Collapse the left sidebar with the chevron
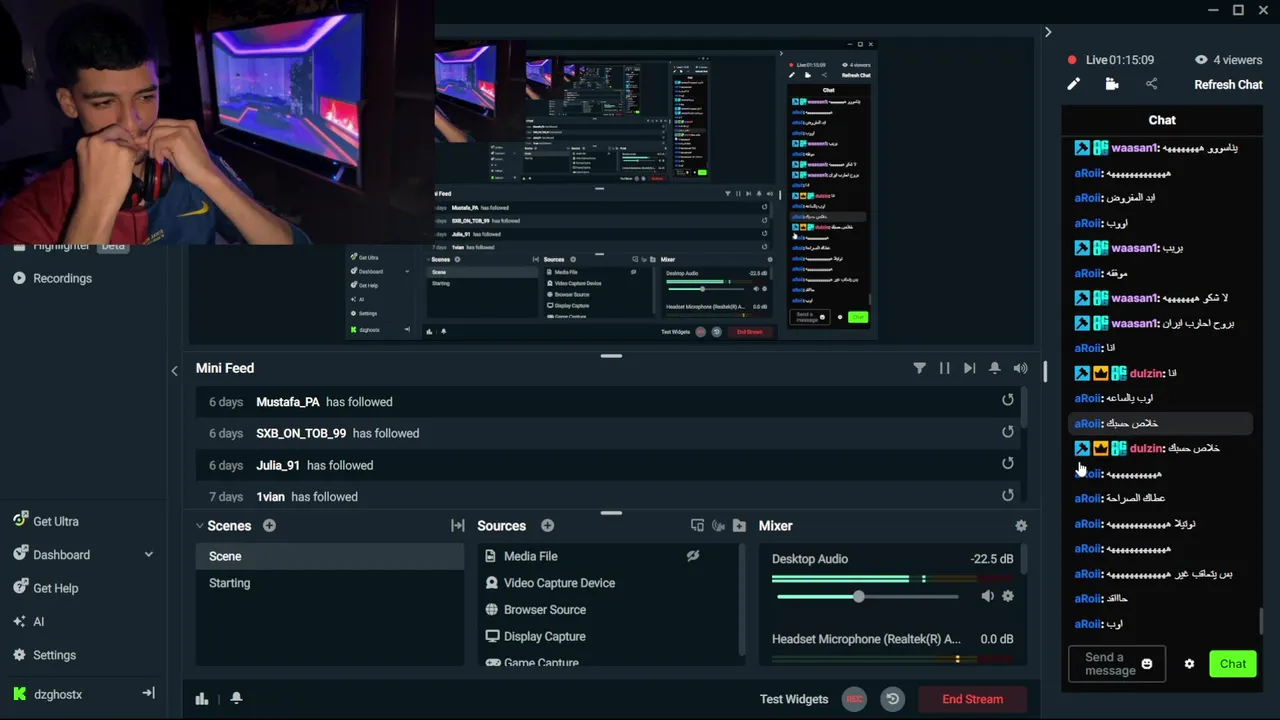The image size is (1280, 720). 174,370
